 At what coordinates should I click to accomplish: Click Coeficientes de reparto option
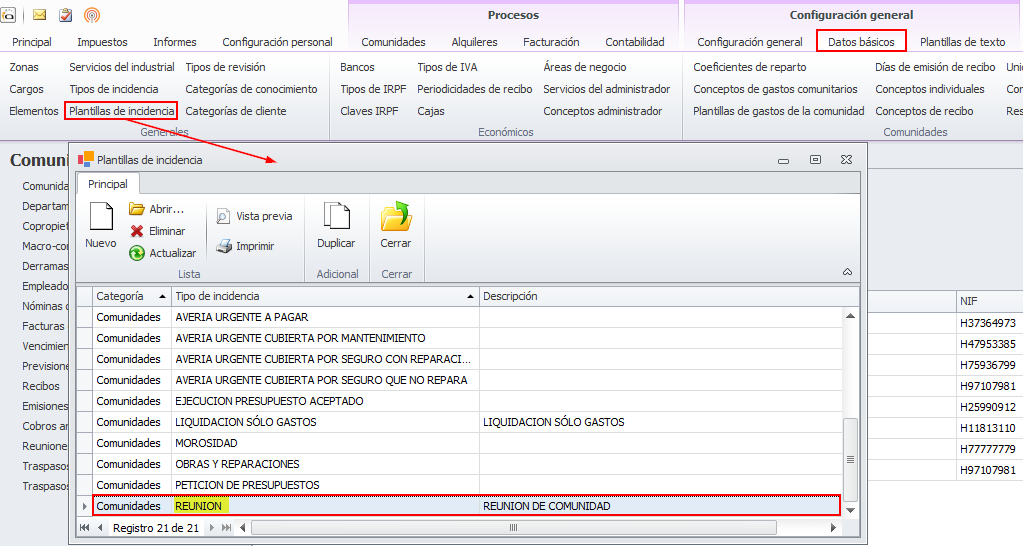click(750, 67)
